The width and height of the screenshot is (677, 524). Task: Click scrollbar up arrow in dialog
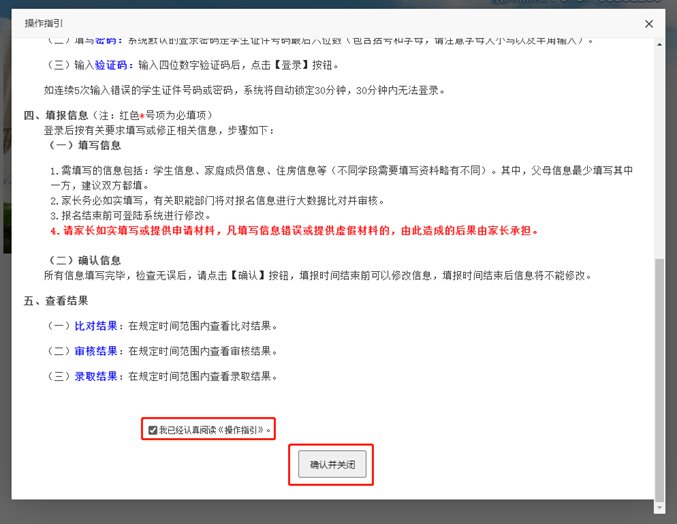[659, 44]
